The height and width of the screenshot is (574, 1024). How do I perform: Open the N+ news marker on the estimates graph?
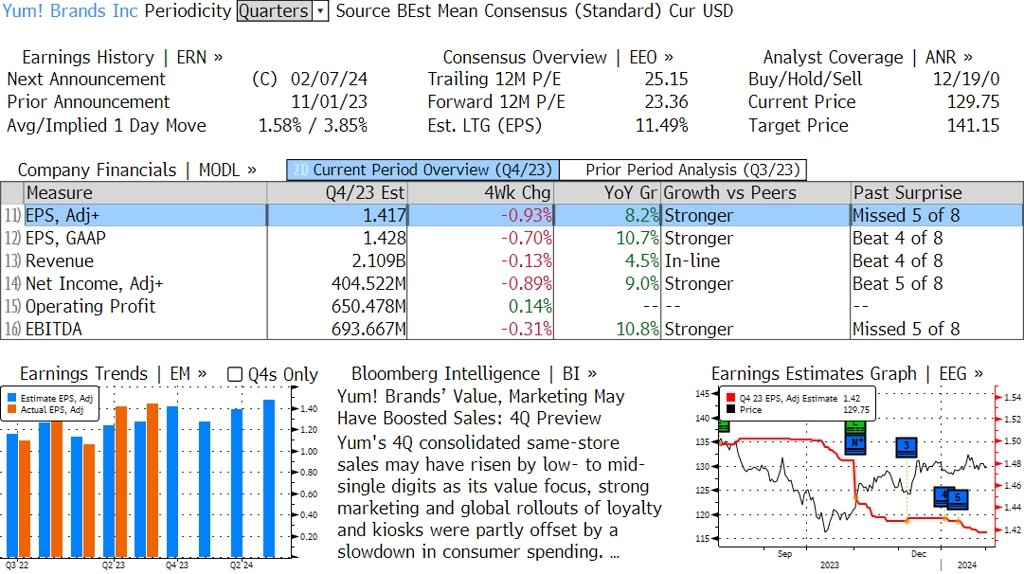(855, 443)
